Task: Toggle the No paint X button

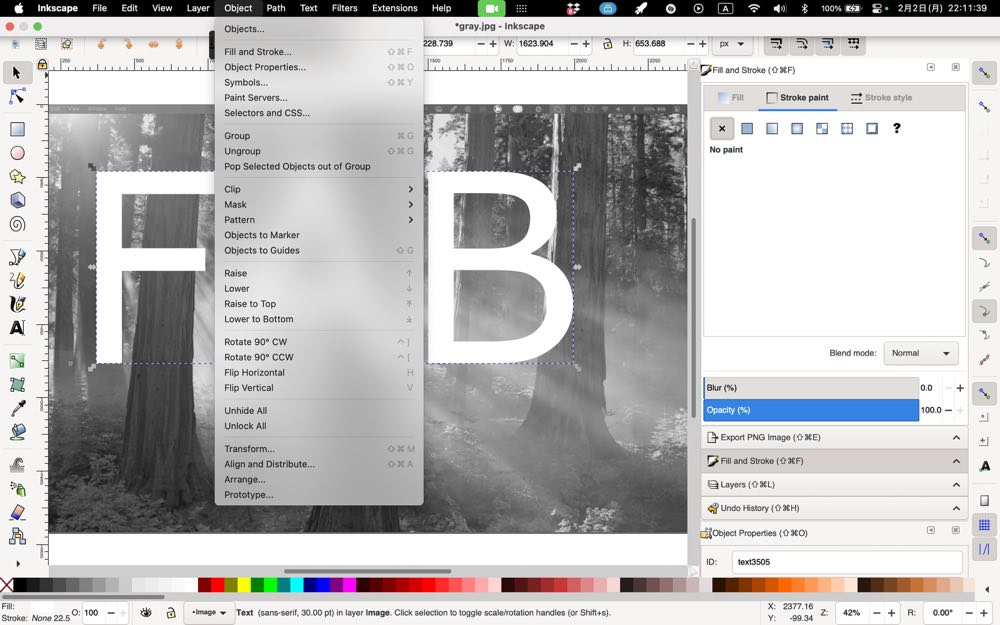Action: pyautogui.click(x=722, y=129)
